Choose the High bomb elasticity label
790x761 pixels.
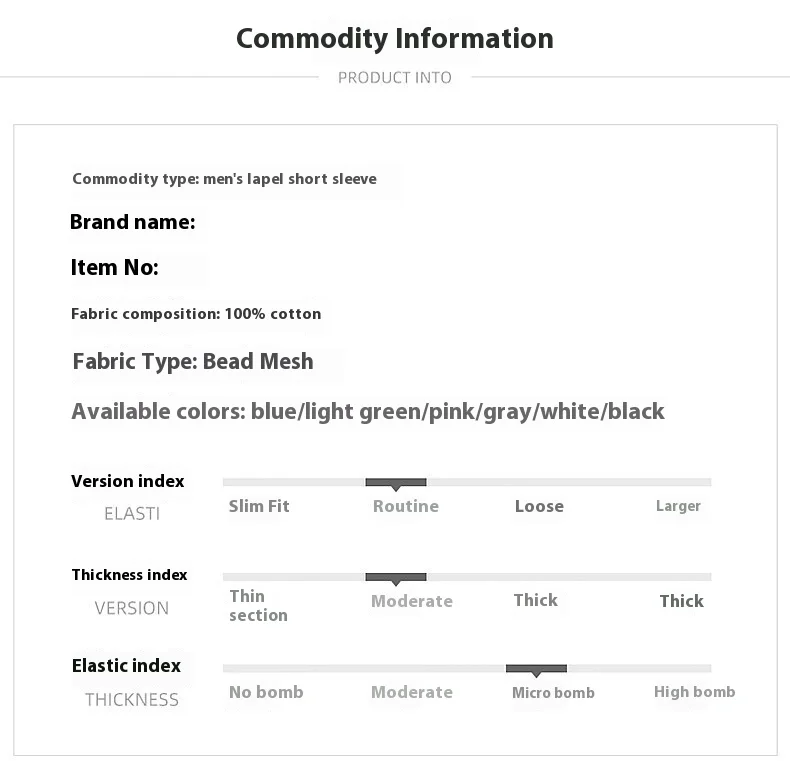(x=694, y=692)
